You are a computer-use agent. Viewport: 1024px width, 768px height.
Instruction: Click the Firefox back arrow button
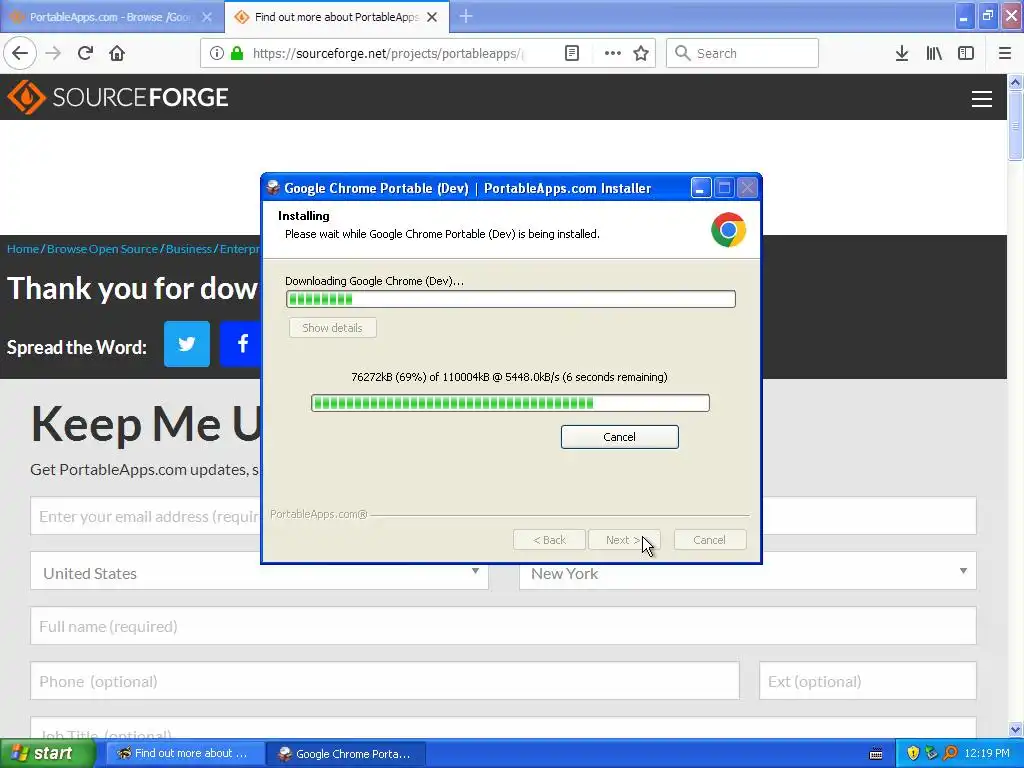pyautogui.click(x=20, y=53)
